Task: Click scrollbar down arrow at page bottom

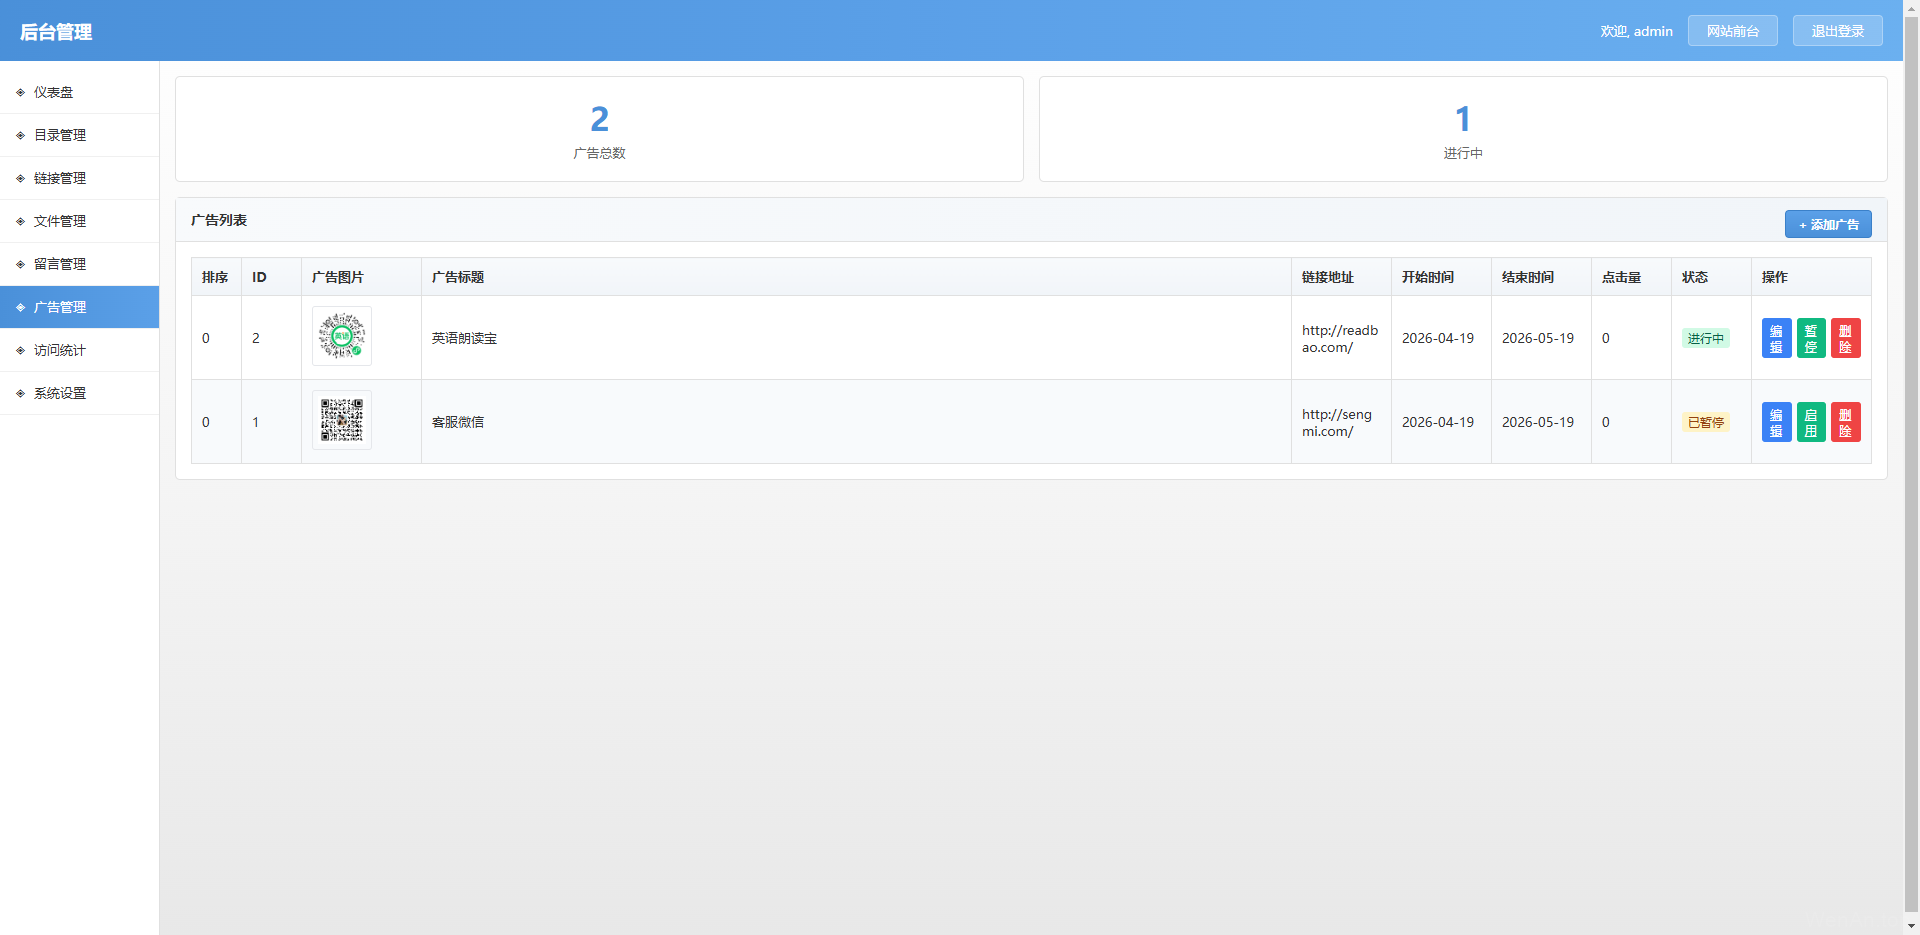Action: (1911, 926)
